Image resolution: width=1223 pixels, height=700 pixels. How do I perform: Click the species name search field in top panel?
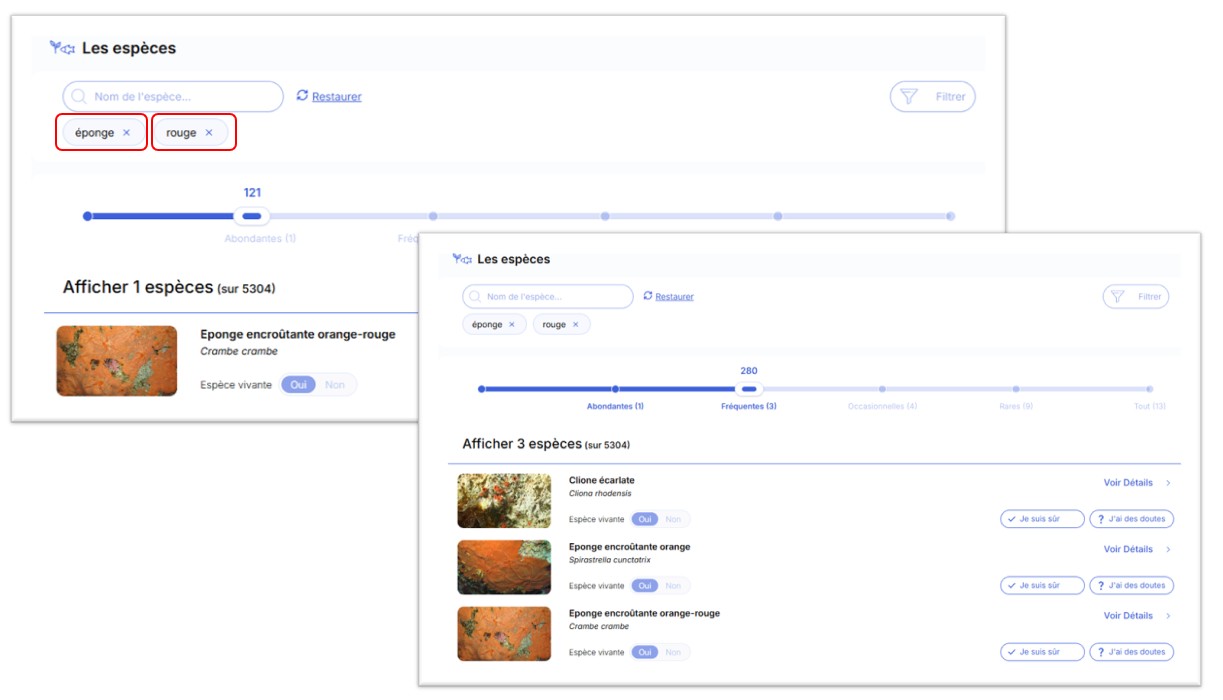[173, 97]
